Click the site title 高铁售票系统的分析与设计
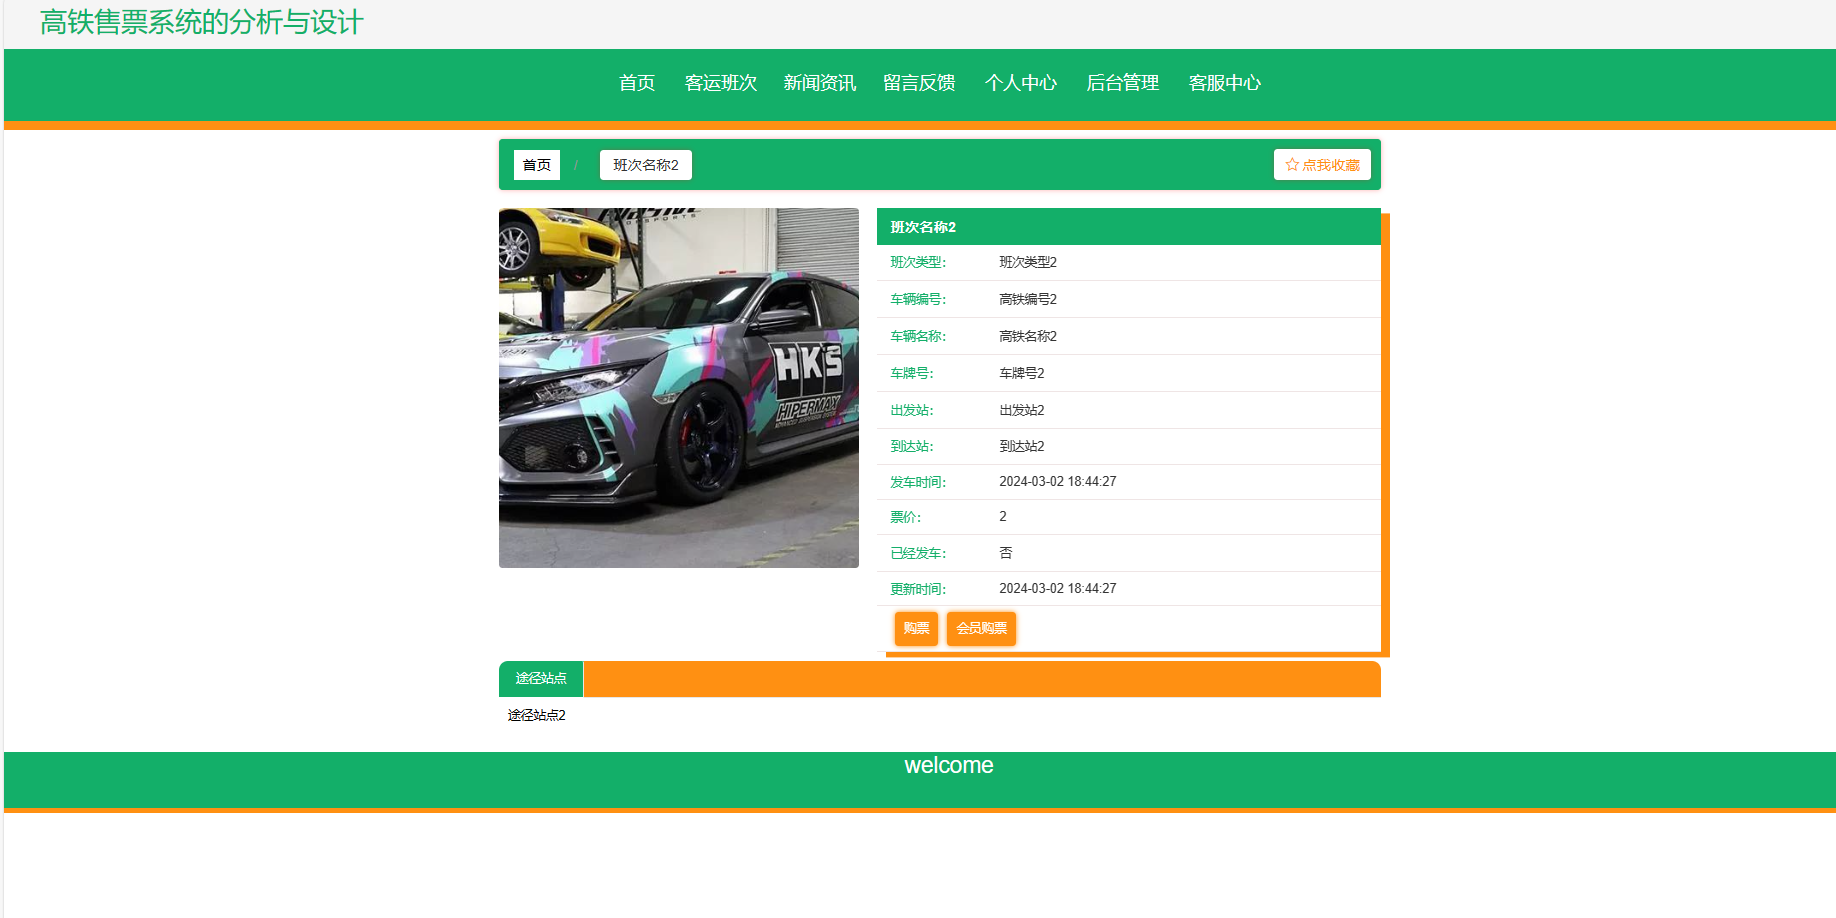The width and height of the screenshot is (1836, 918). click(201, 22)
